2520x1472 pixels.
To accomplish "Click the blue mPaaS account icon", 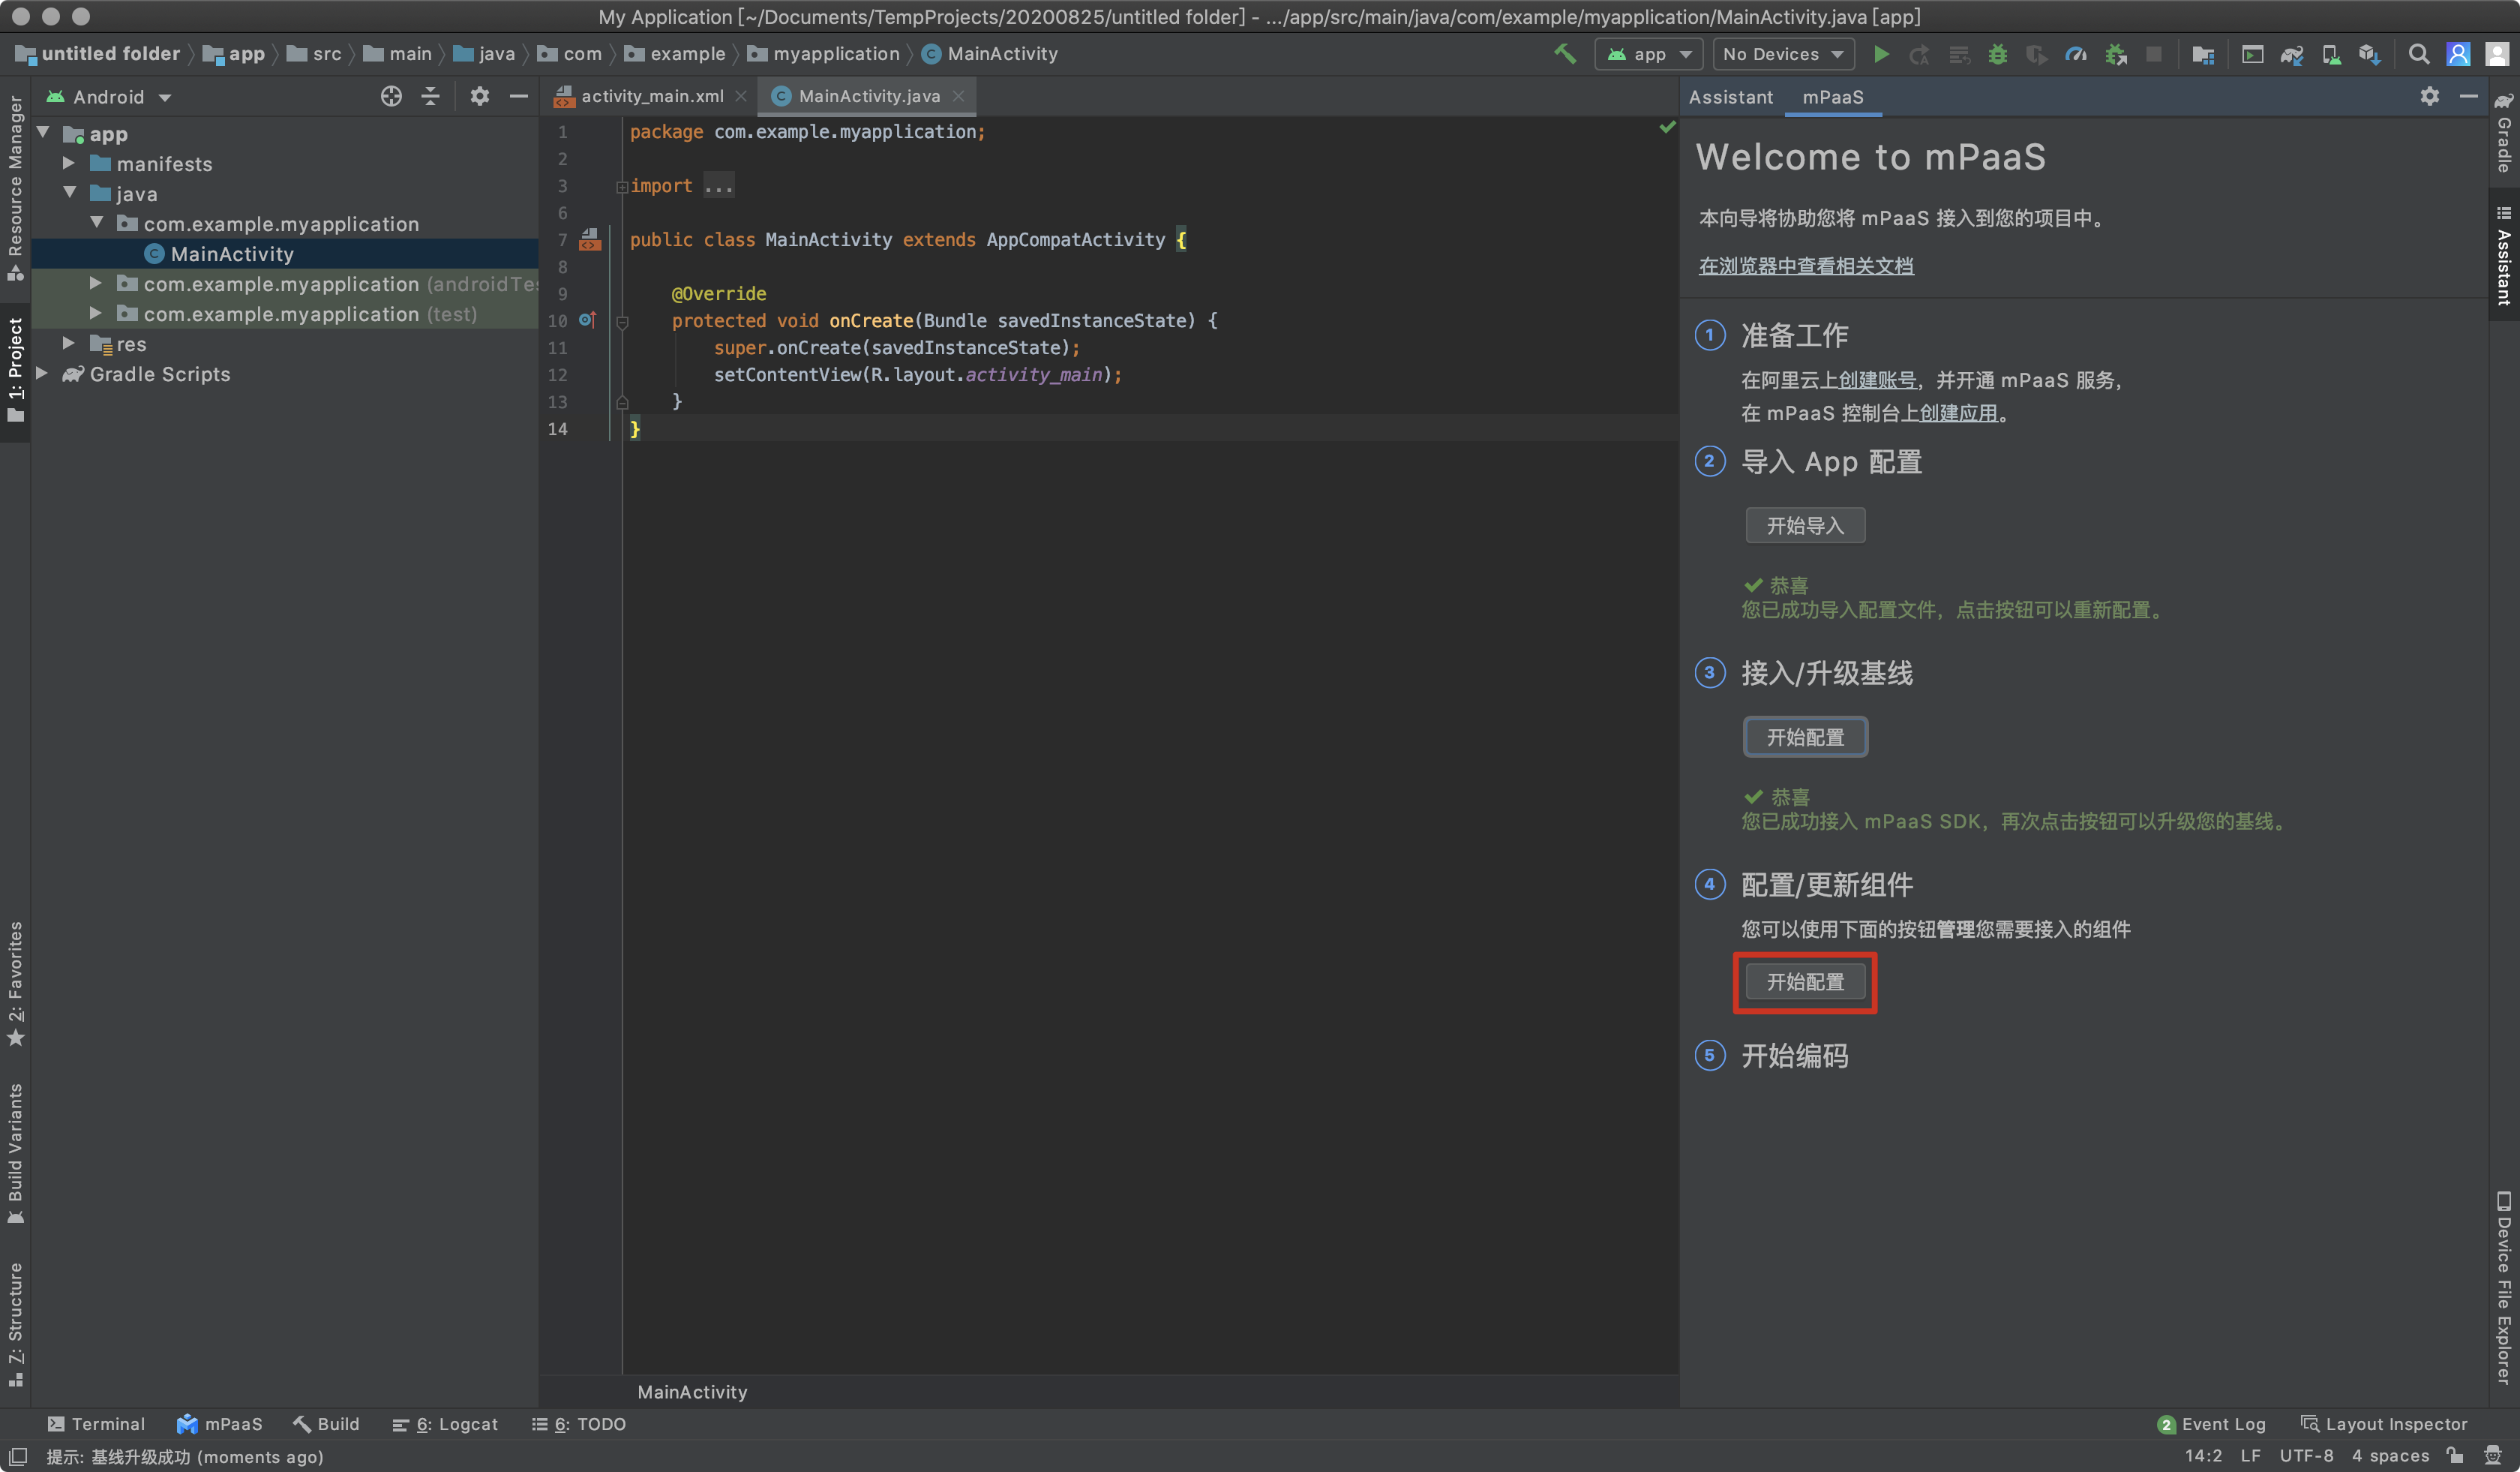I will (2458, 54).
